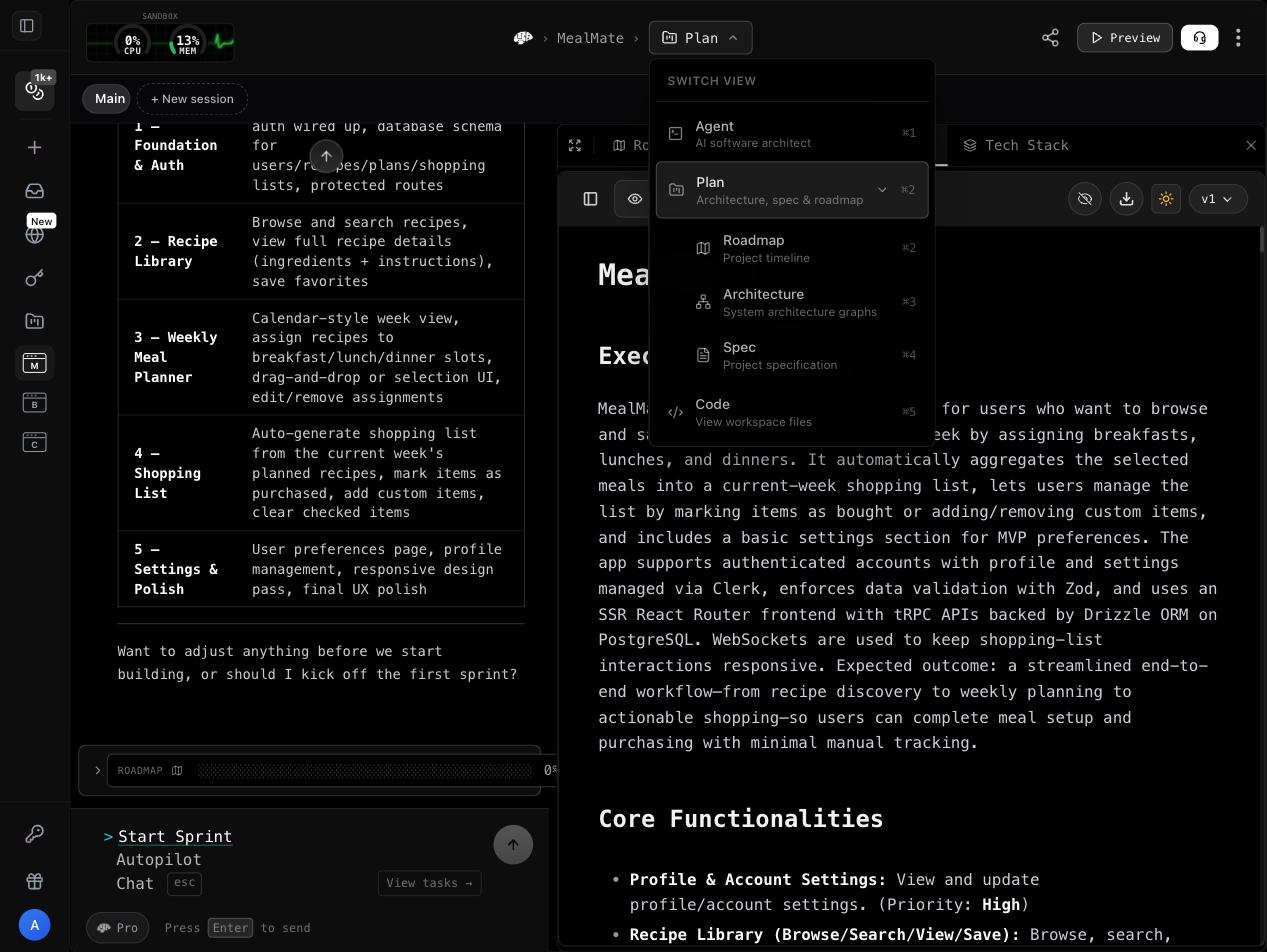Toggle the document outline sidebar icon
This screenshot has width=1267, height=952.
tap(590, 199)
